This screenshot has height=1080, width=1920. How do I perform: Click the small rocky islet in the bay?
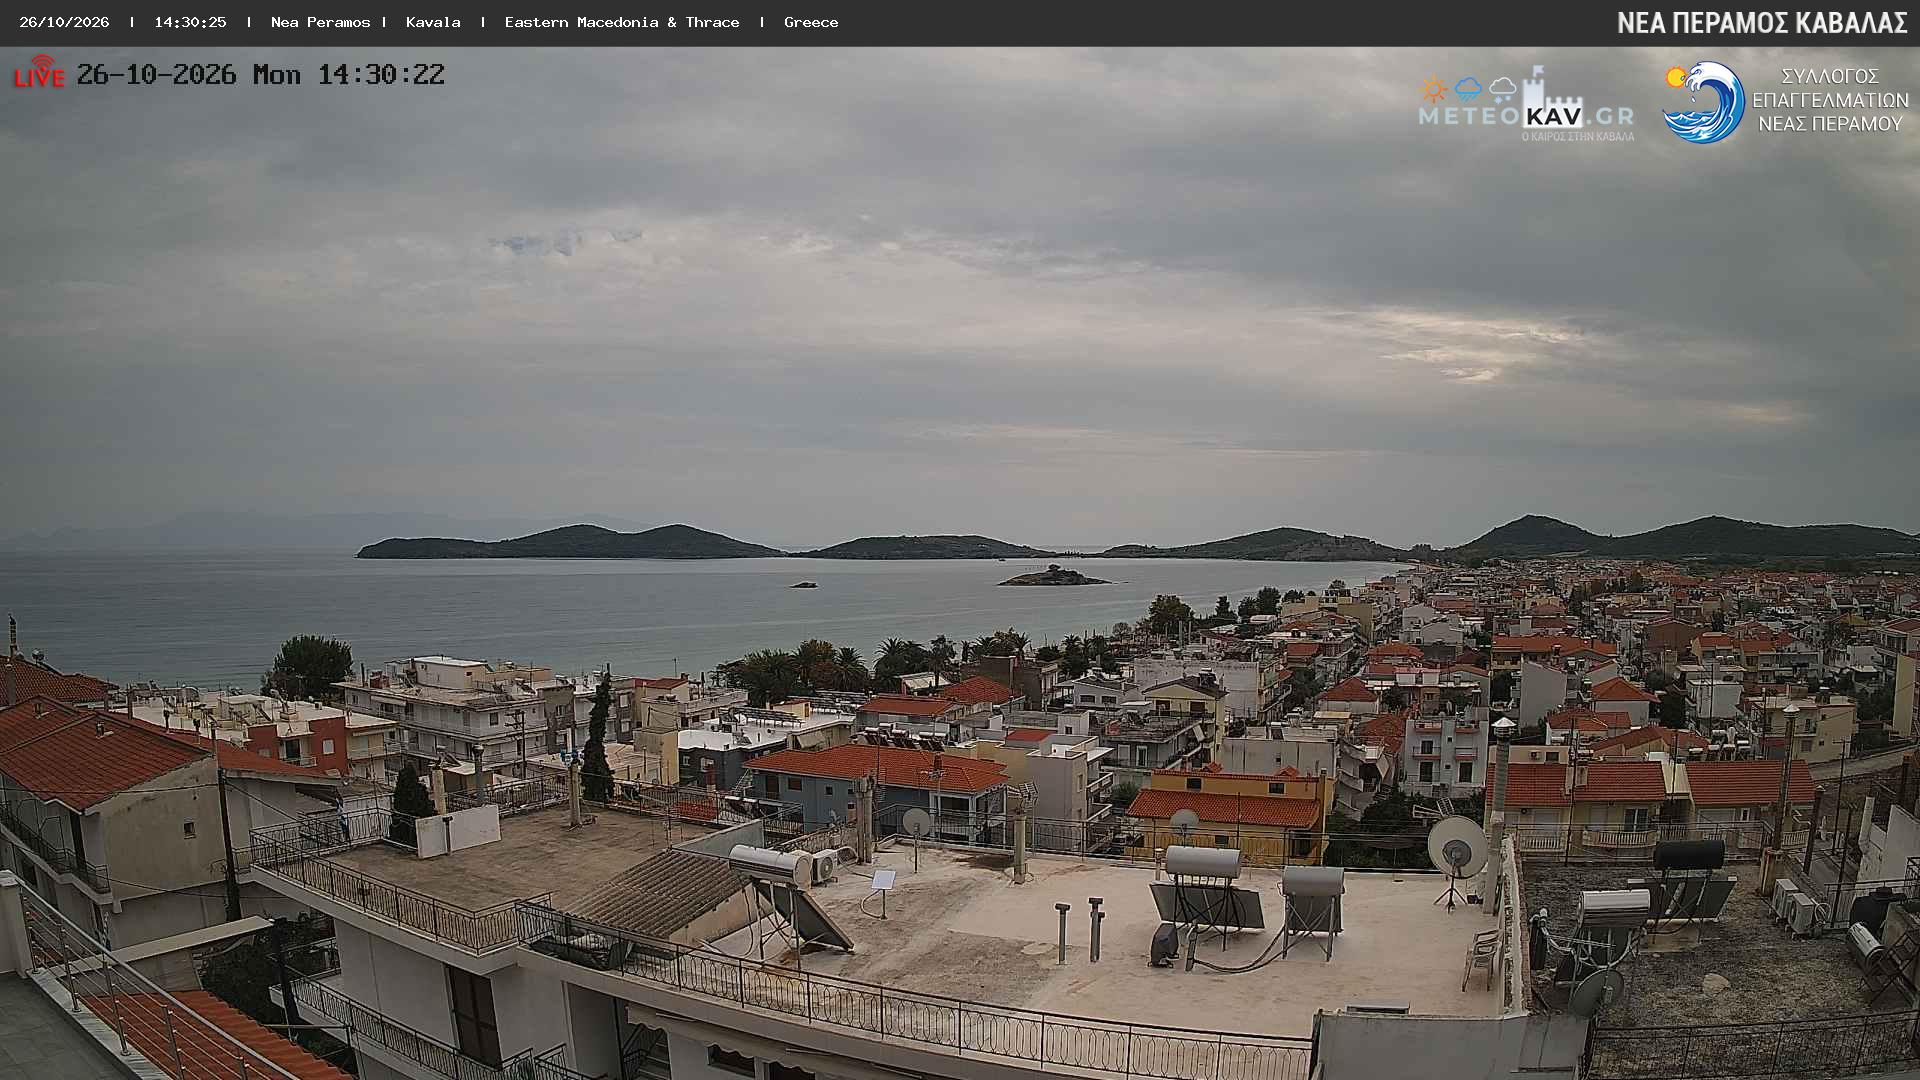(x=1053, y=576)
